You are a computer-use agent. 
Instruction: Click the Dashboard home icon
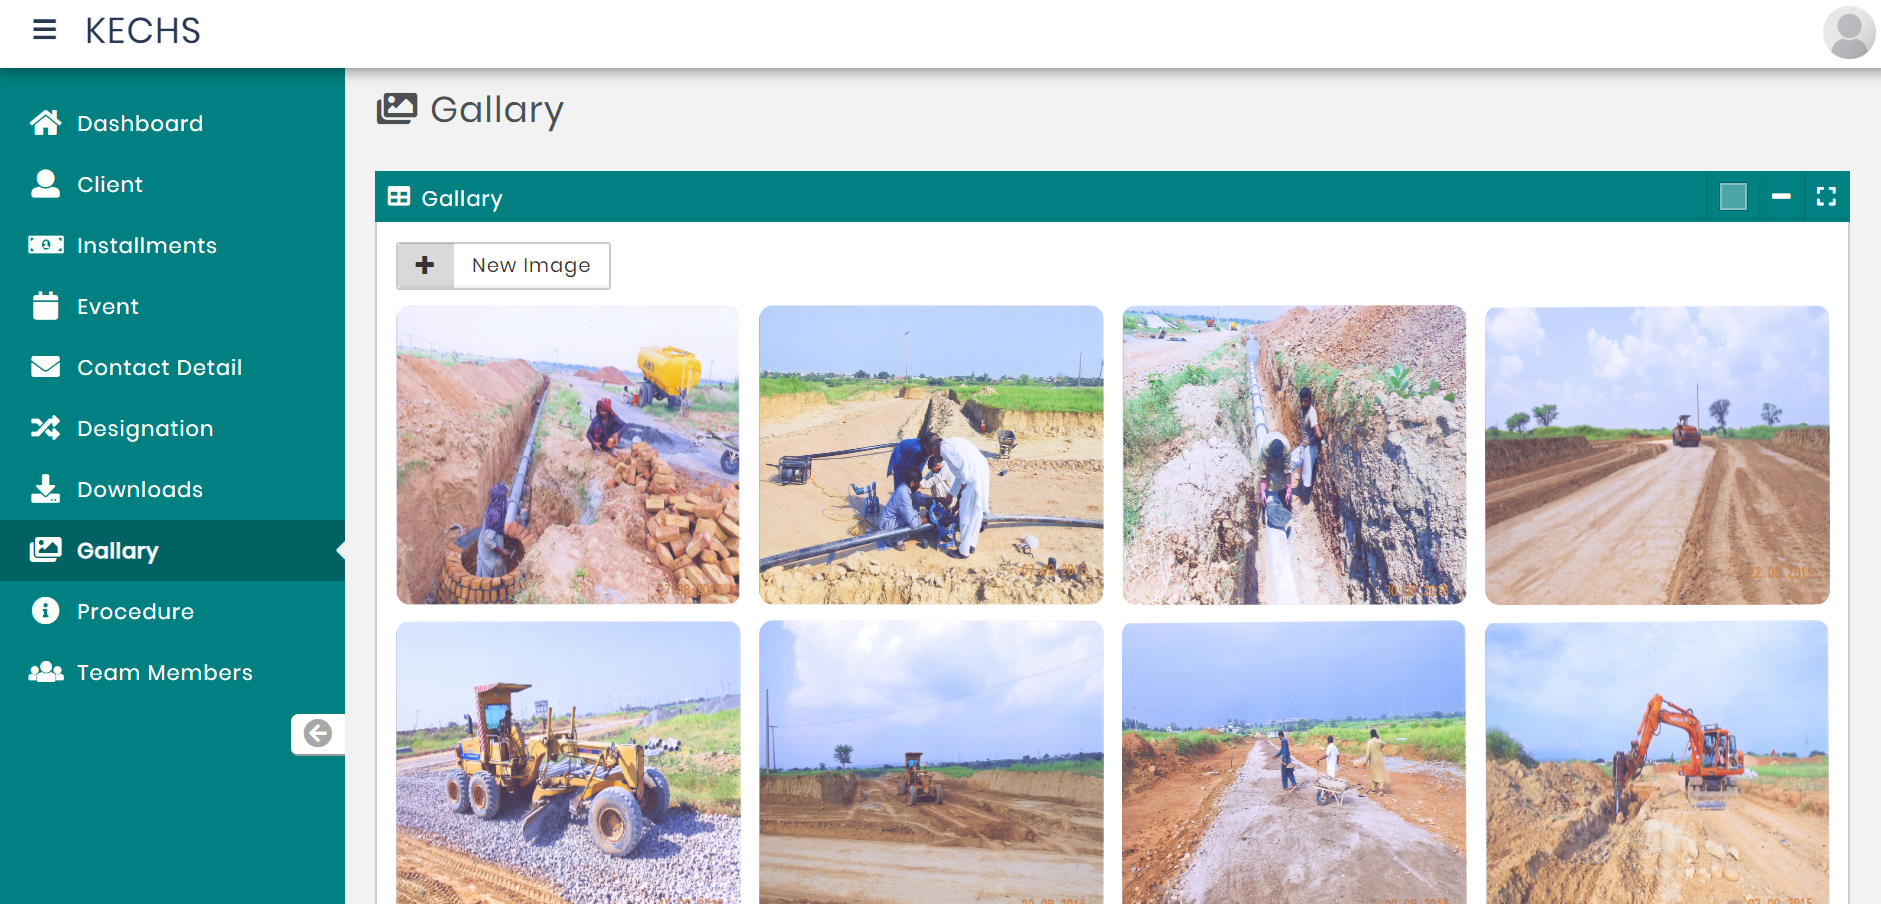[45, 123]
